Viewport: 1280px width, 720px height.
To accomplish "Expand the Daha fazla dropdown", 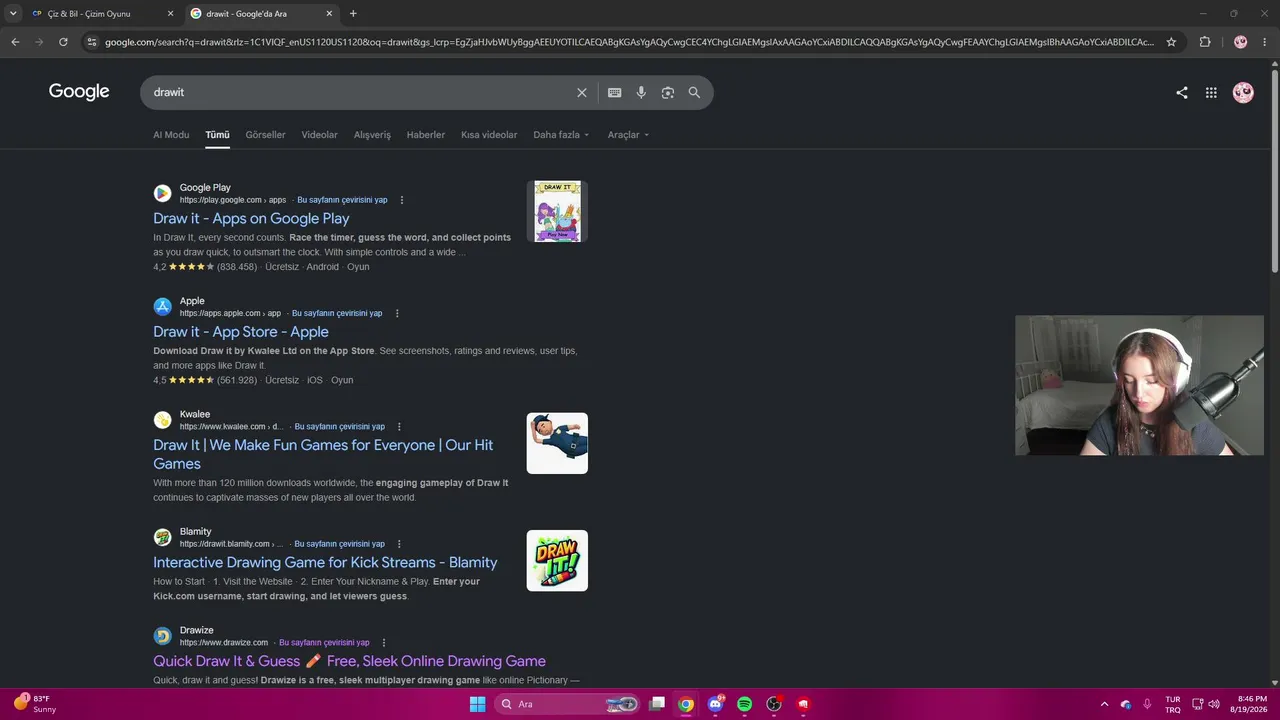I will 561,135.
